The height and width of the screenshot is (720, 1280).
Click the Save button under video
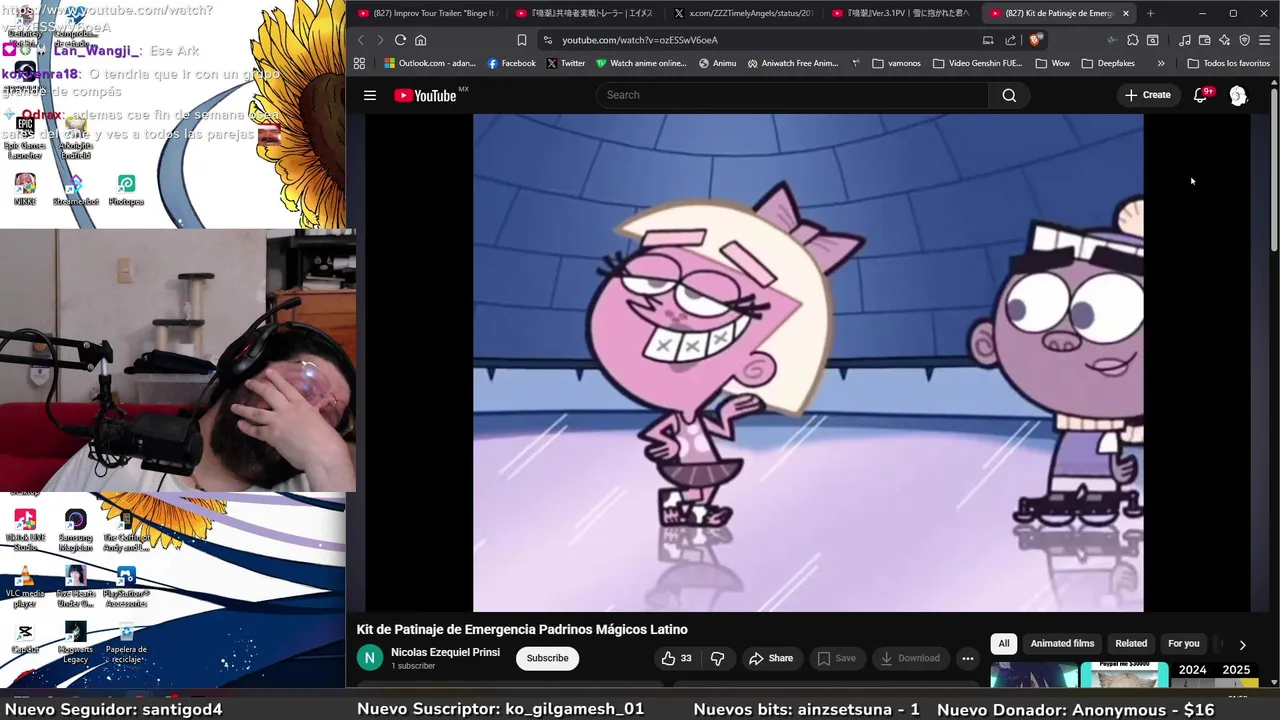tap(837, 658)
